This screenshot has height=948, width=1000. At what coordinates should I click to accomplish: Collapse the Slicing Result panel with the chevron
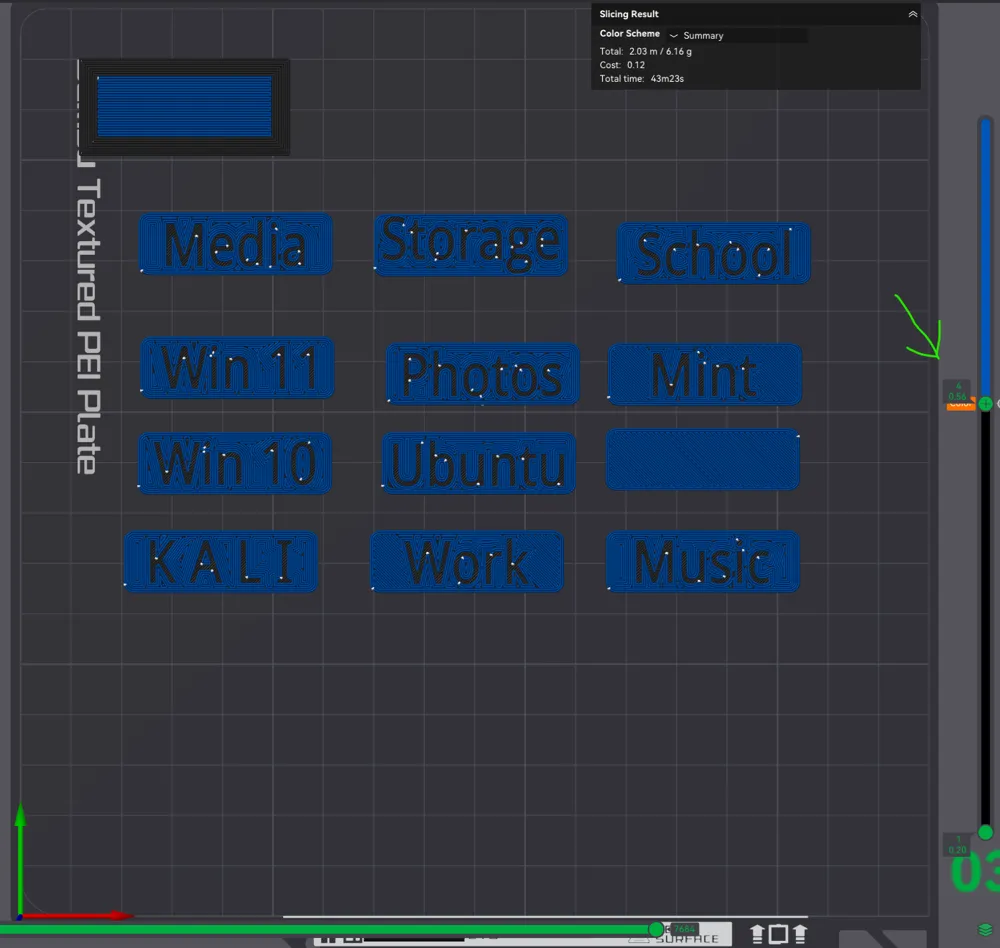click(913, 14)
